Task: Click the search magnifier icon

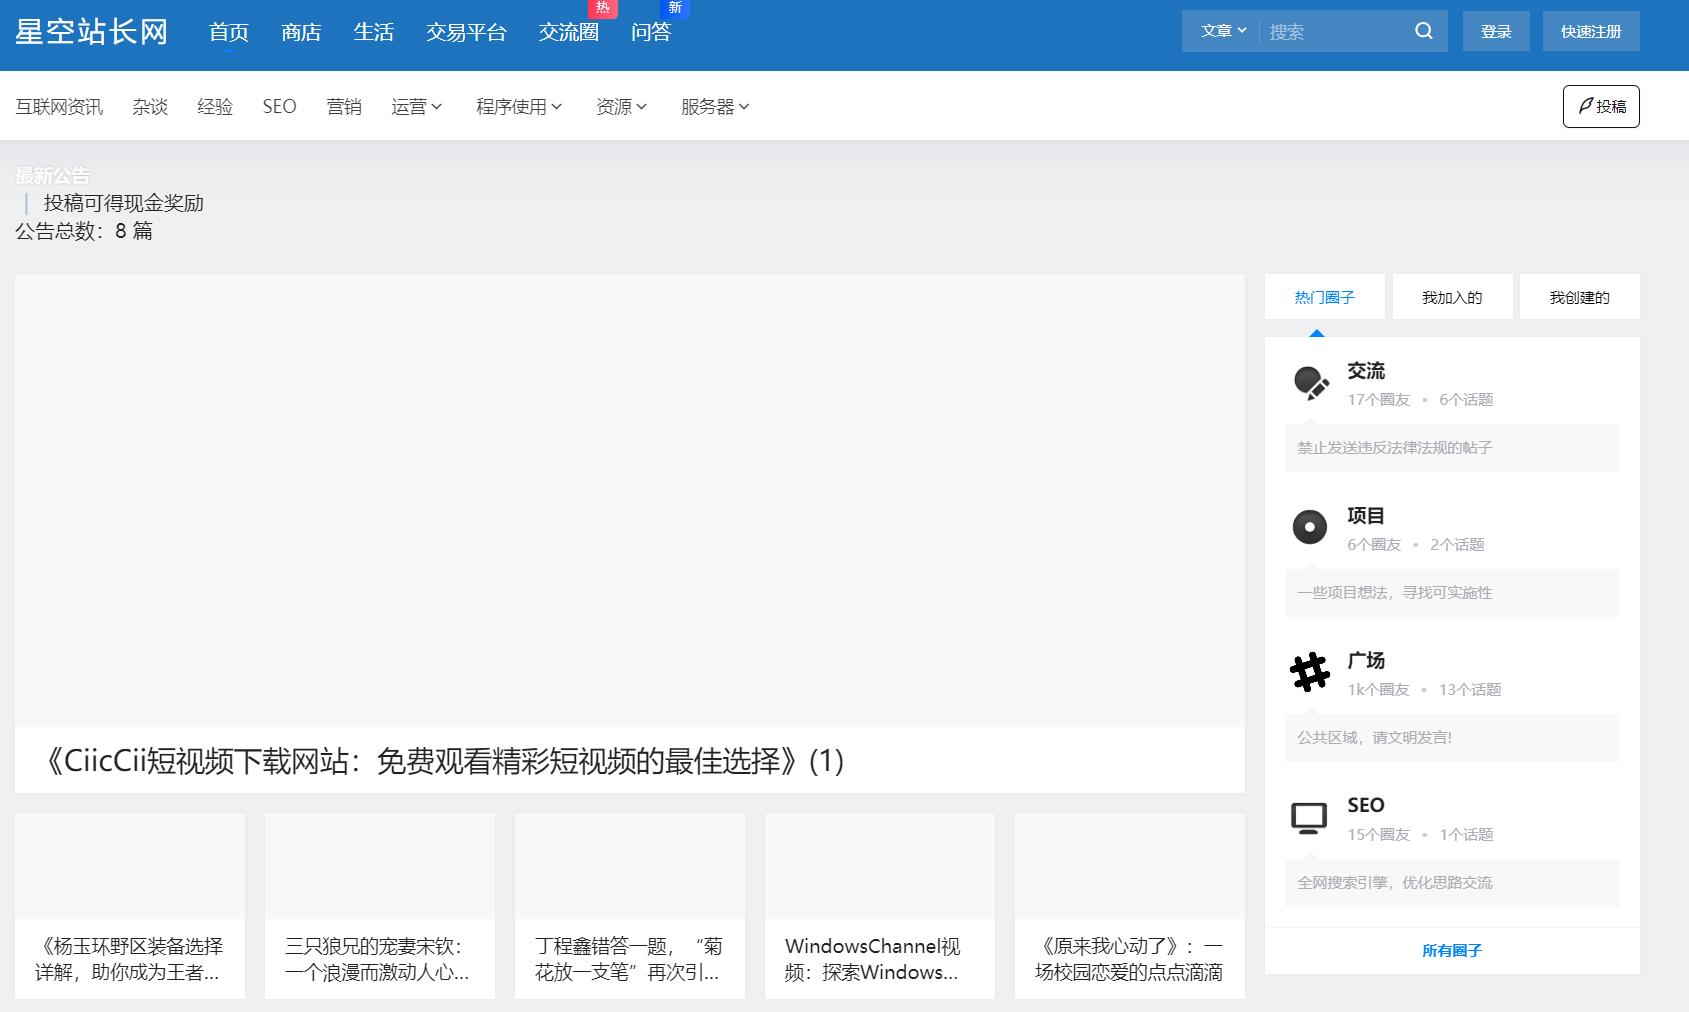Action: [1423, 31]
